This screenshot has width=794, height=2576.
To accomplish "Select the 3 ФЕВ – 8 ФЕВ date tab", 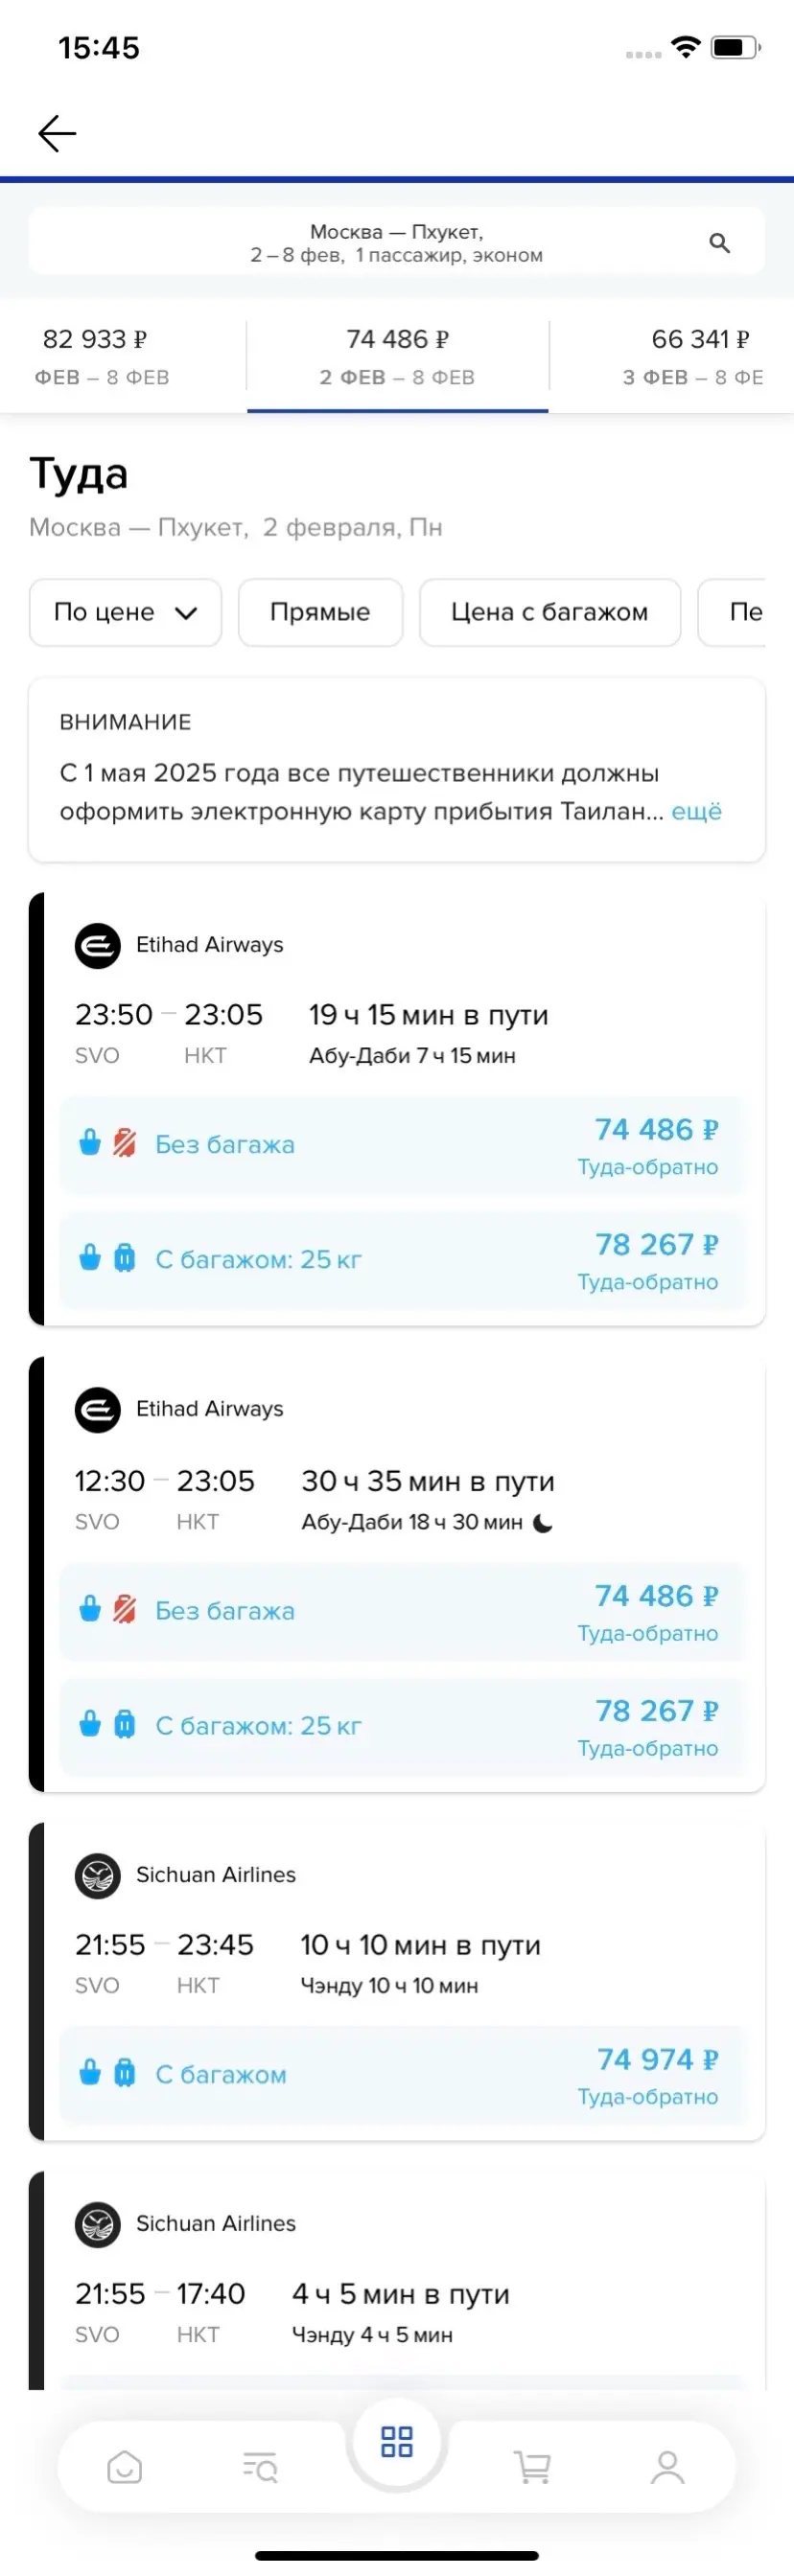I will click(692, 357).
